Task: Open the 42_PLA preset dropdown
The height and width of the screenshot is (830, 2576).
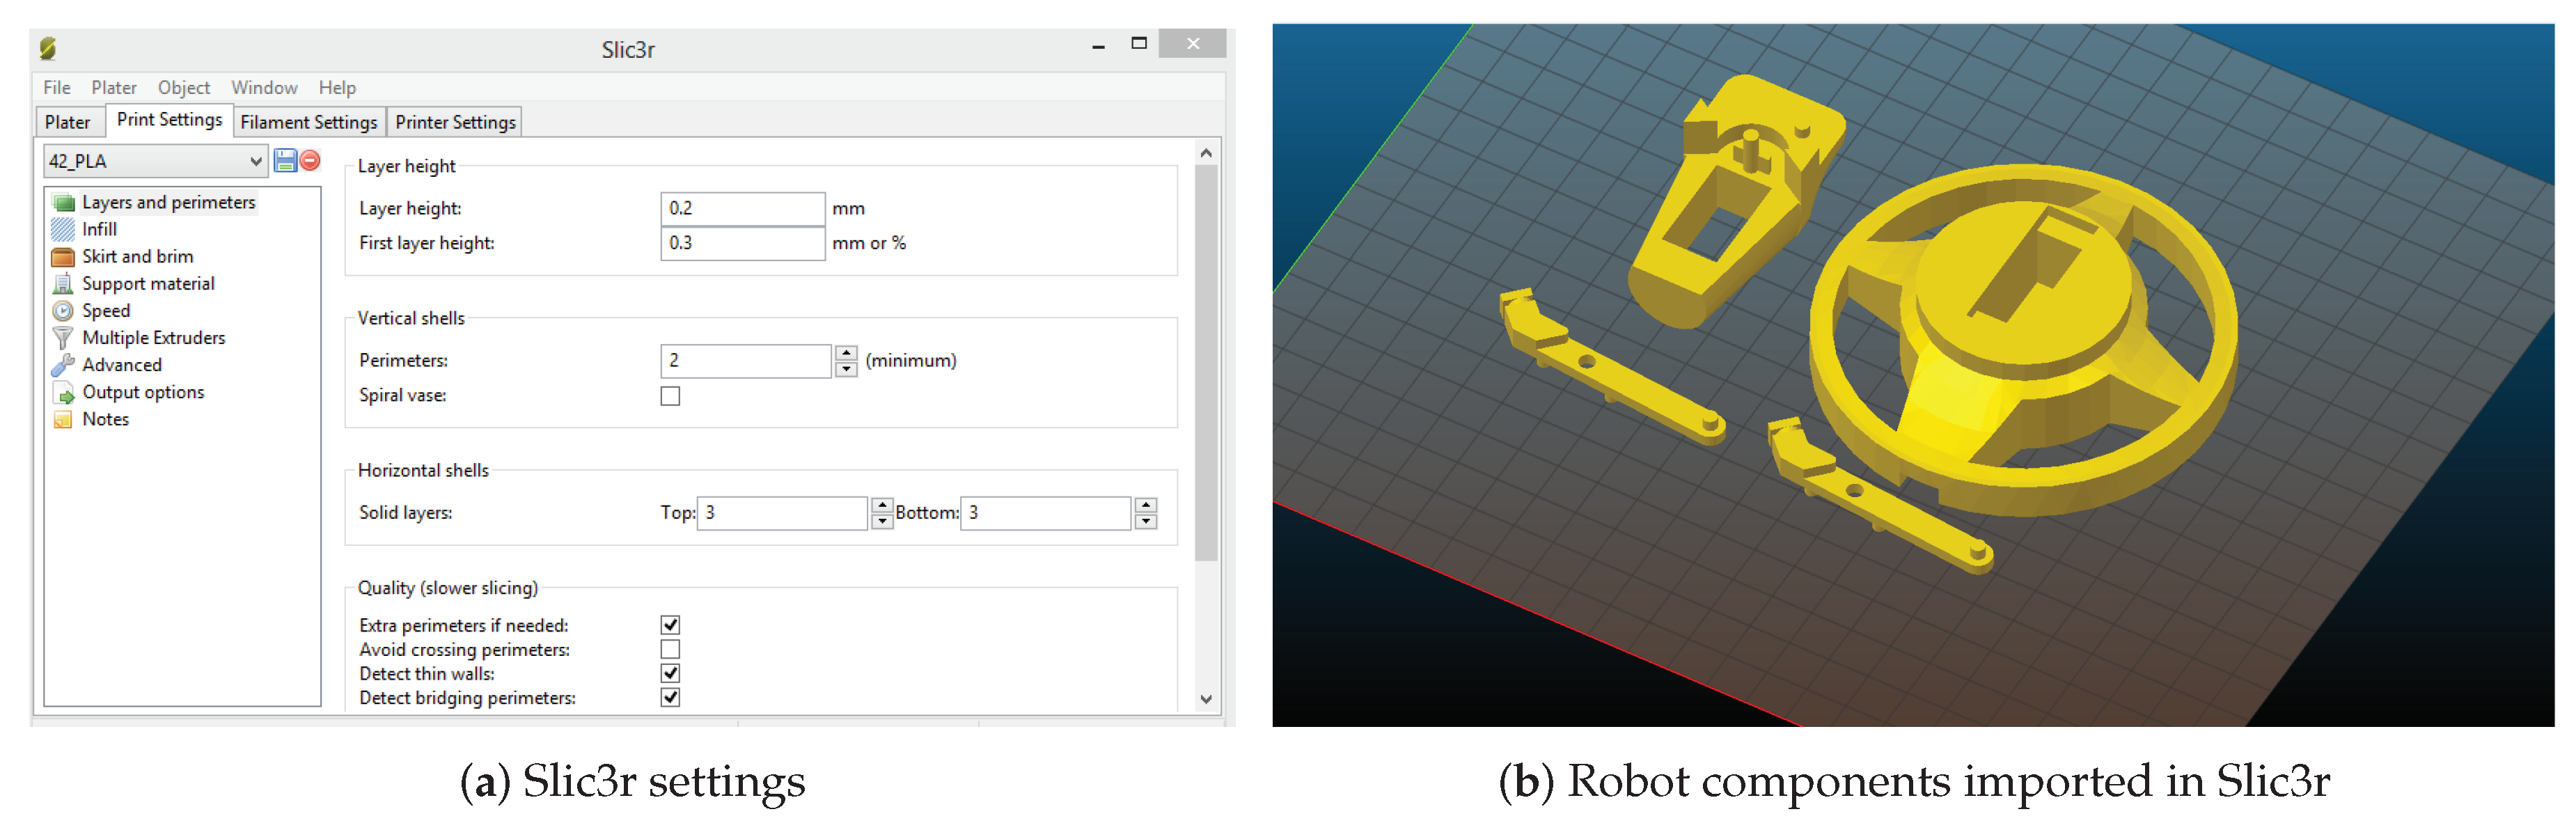Action: click(x=155, y=161)
